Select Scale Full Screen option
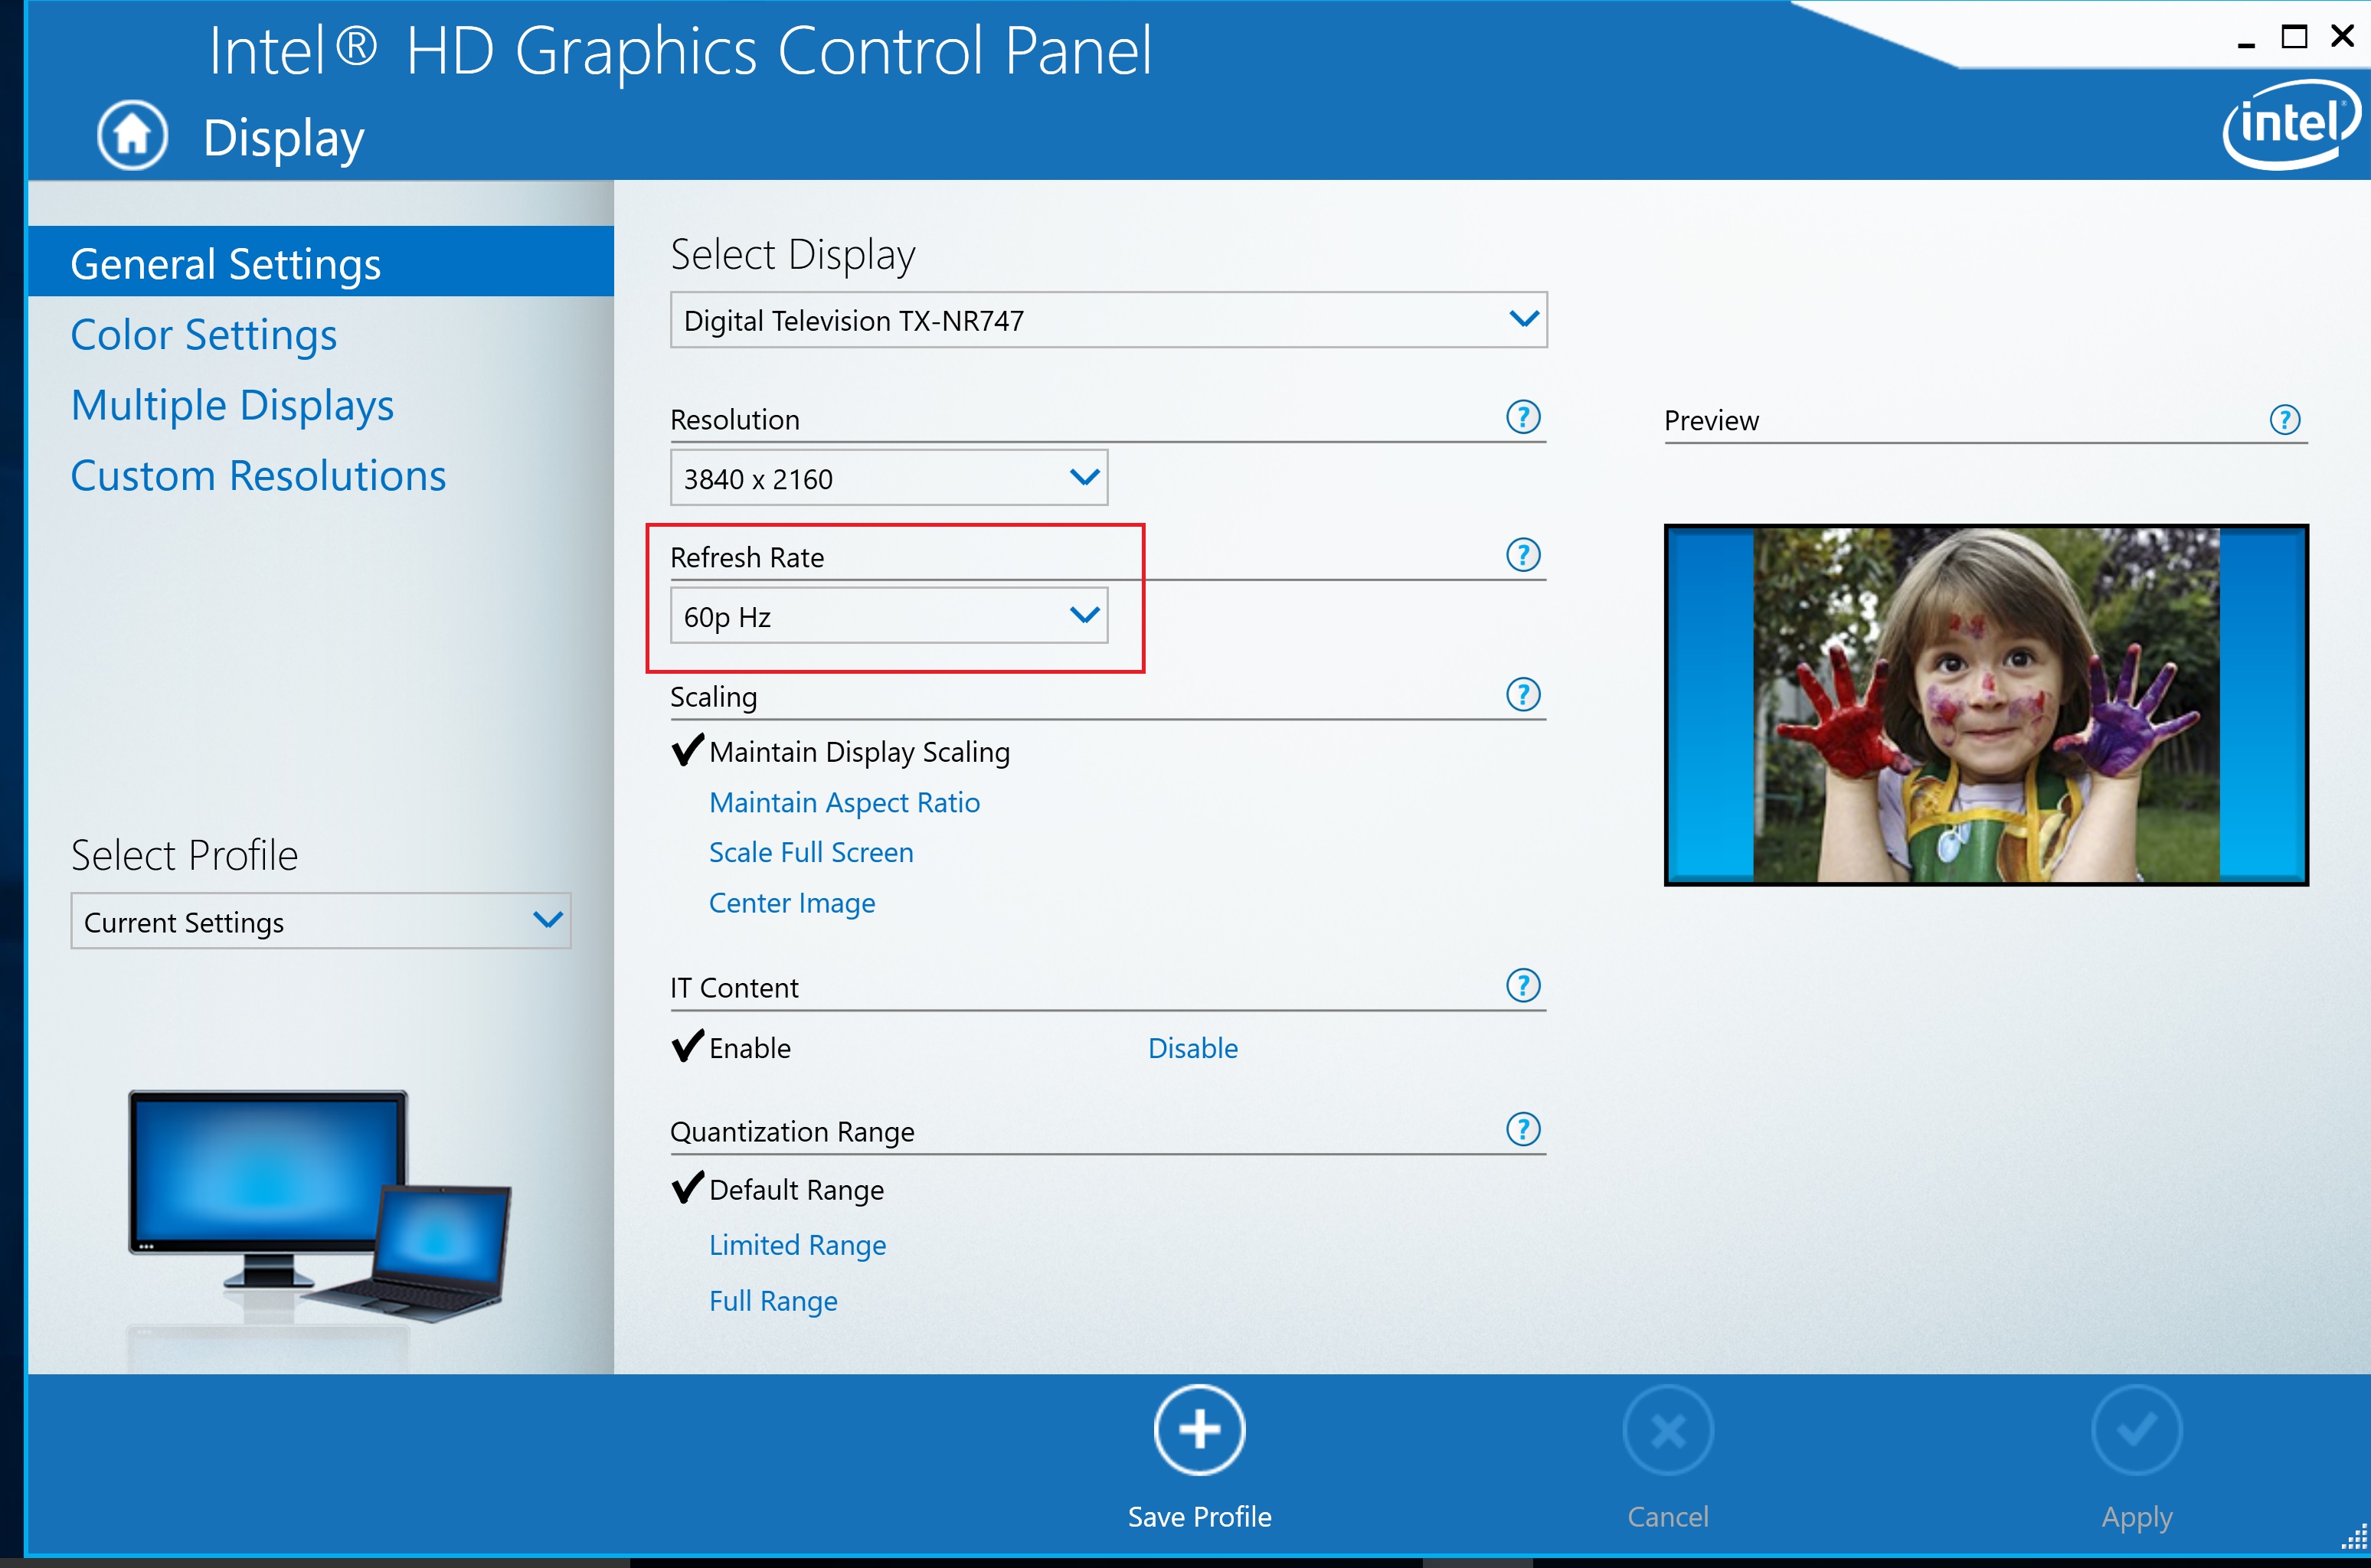 811,852
